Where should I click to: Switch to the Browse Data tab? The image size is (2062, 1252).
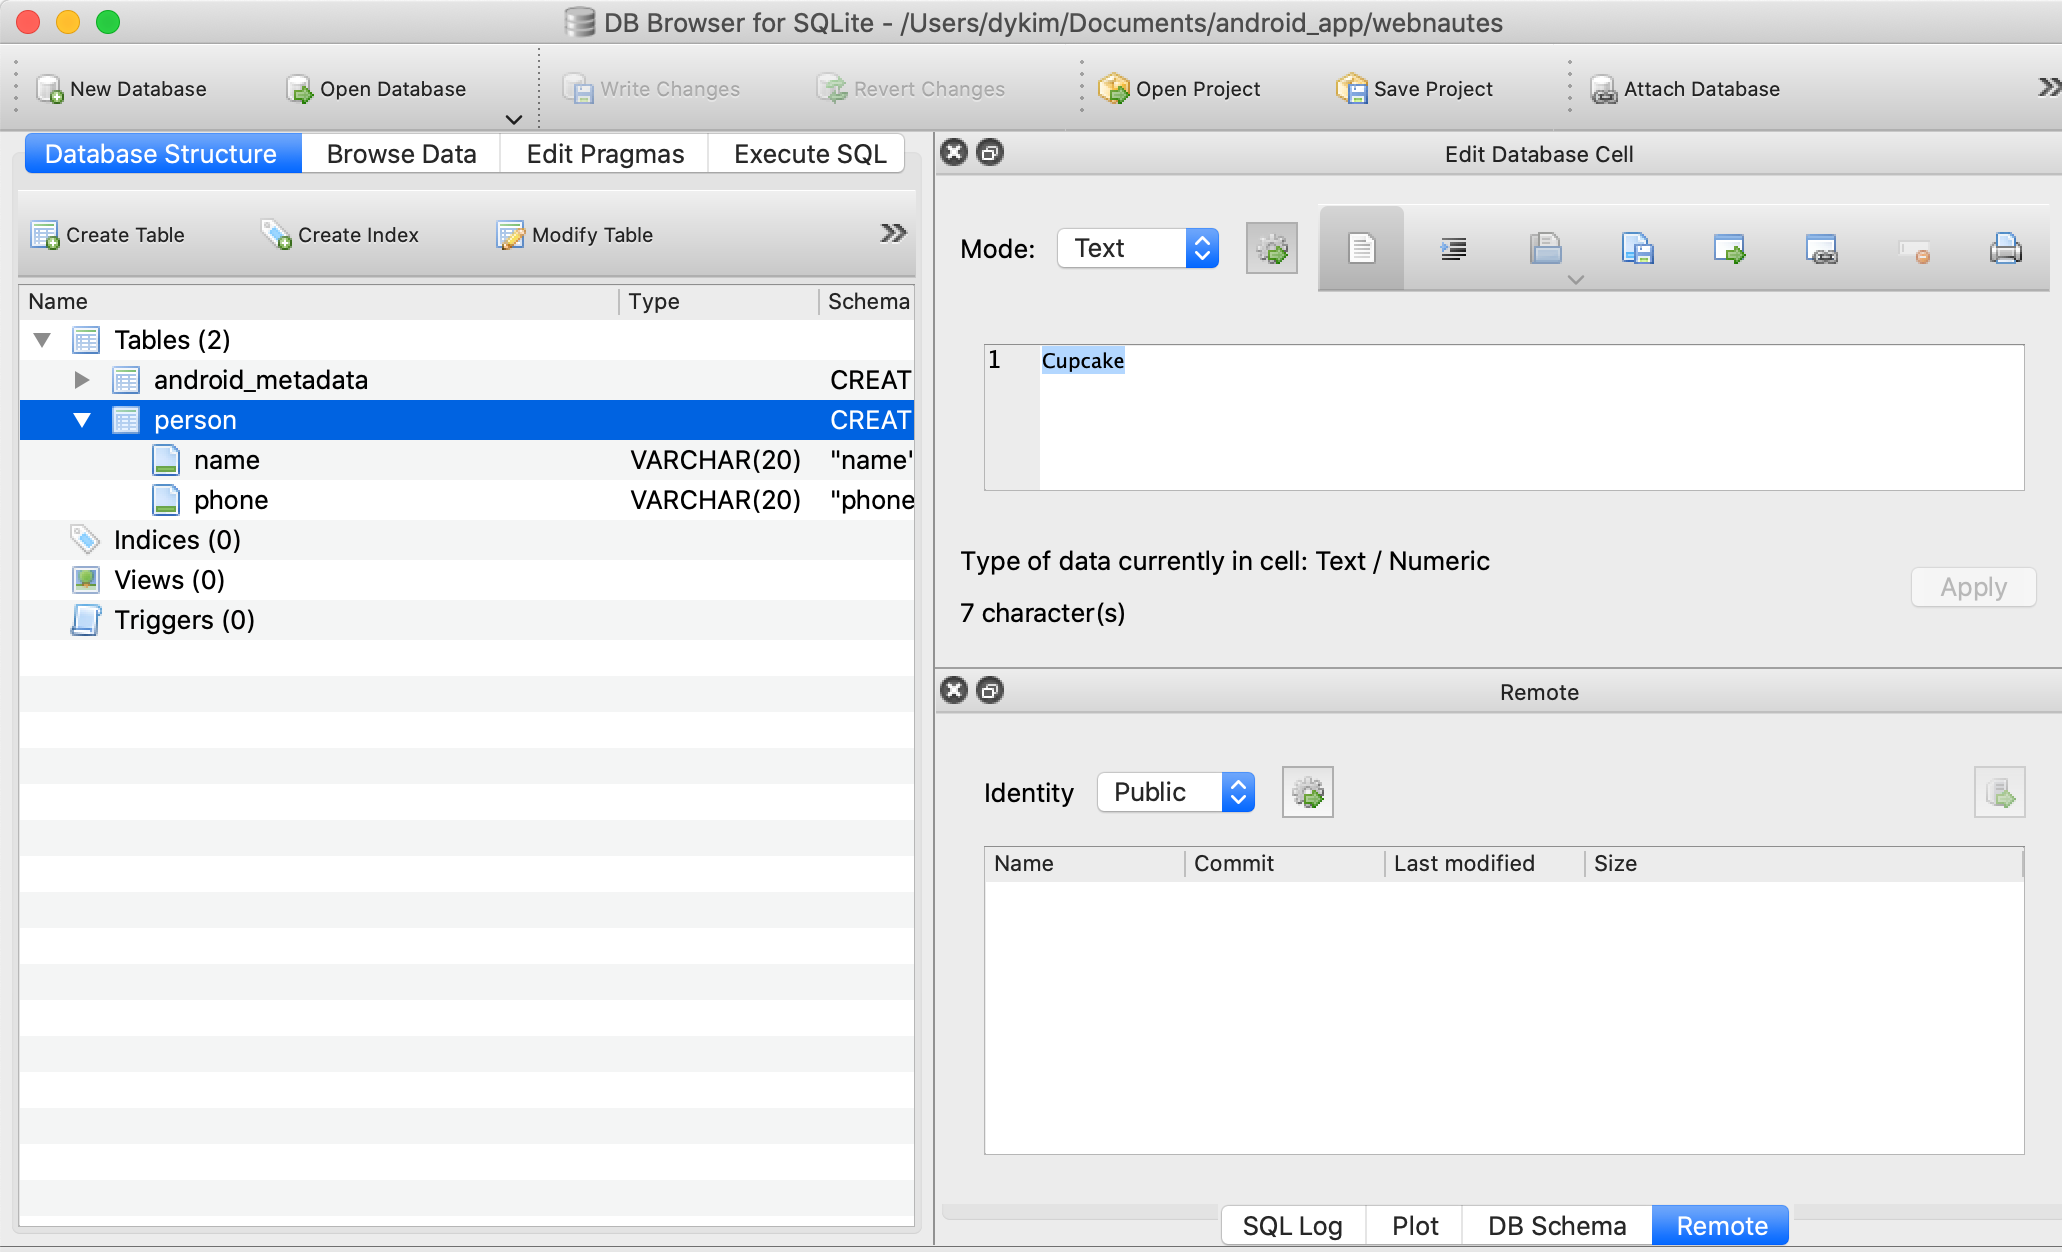point(401,154)
